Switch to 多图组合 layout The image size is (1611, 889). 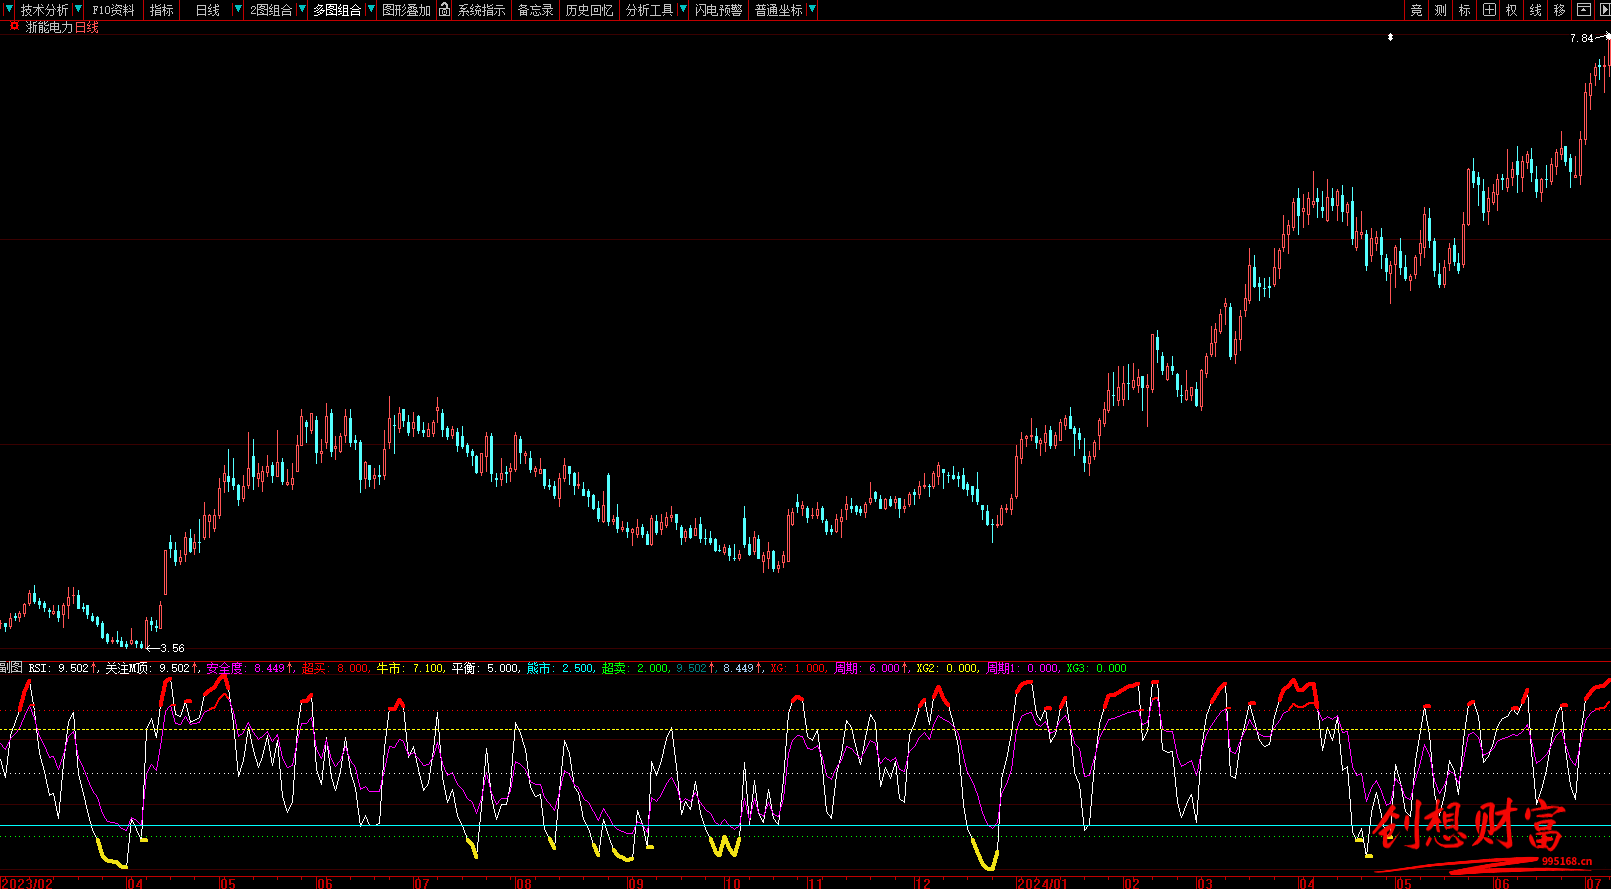pyautogui.click(x=337, y=10)
